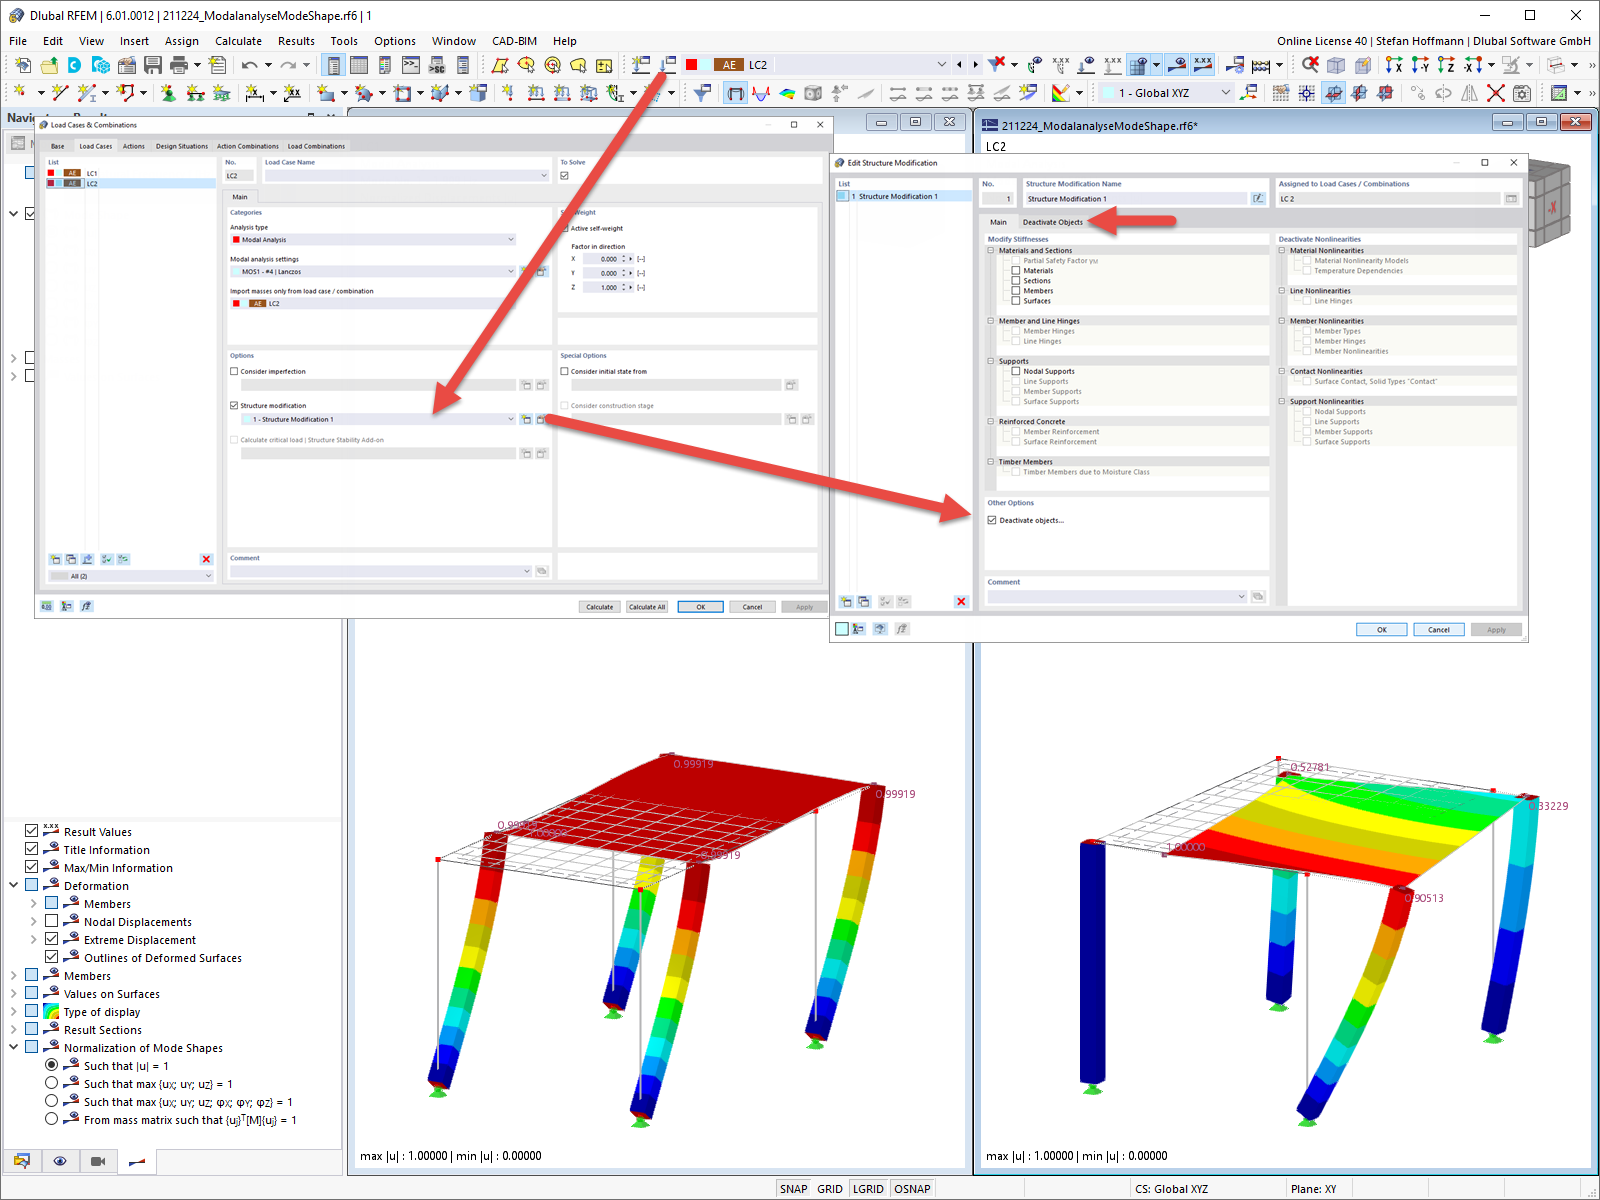Screen dimensions: 1600x1200
Task: Switch to the Load Combinations tab
Action: tap(316, 146)
